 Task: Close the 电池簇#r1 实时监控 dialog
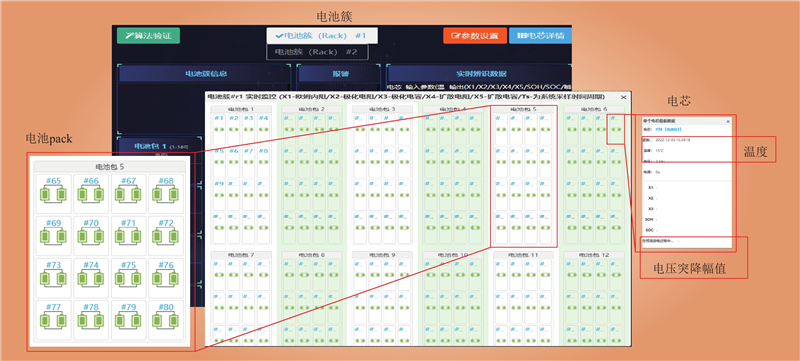(x=623, y=97)
